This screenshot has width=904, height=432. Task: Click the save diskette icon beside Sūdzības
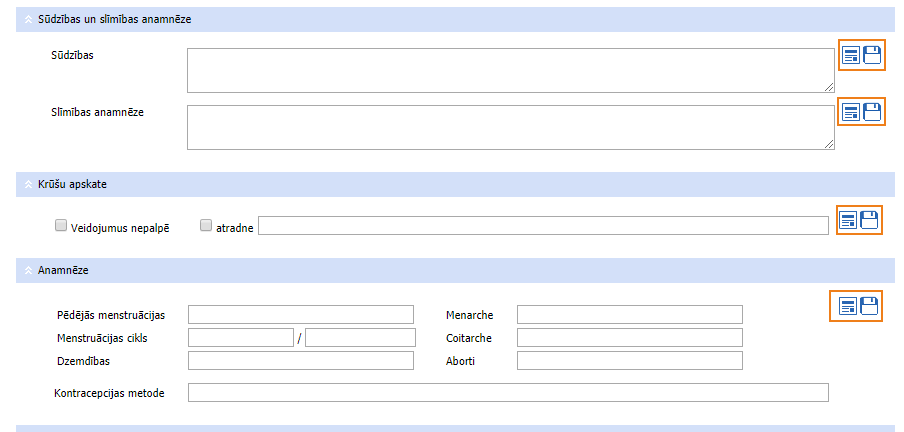(872, 55)
